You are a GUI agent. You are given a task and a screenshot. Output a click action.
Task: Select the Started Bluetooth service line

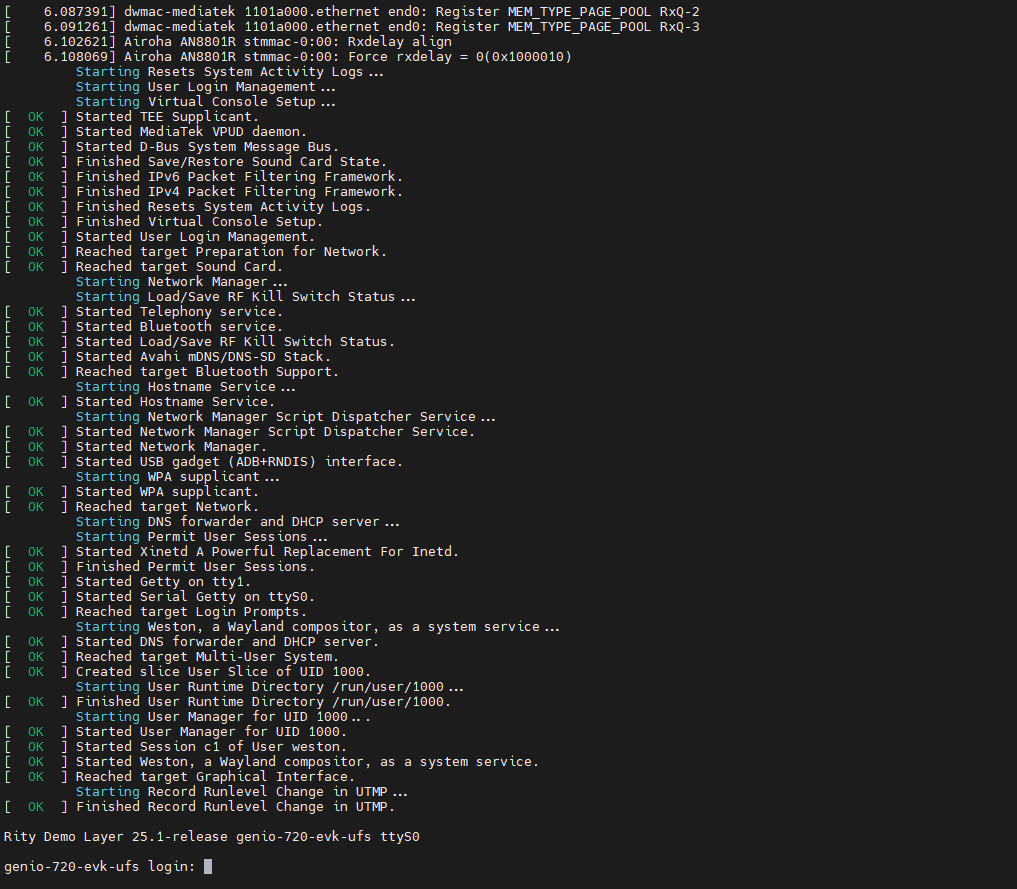click(179, 327)
